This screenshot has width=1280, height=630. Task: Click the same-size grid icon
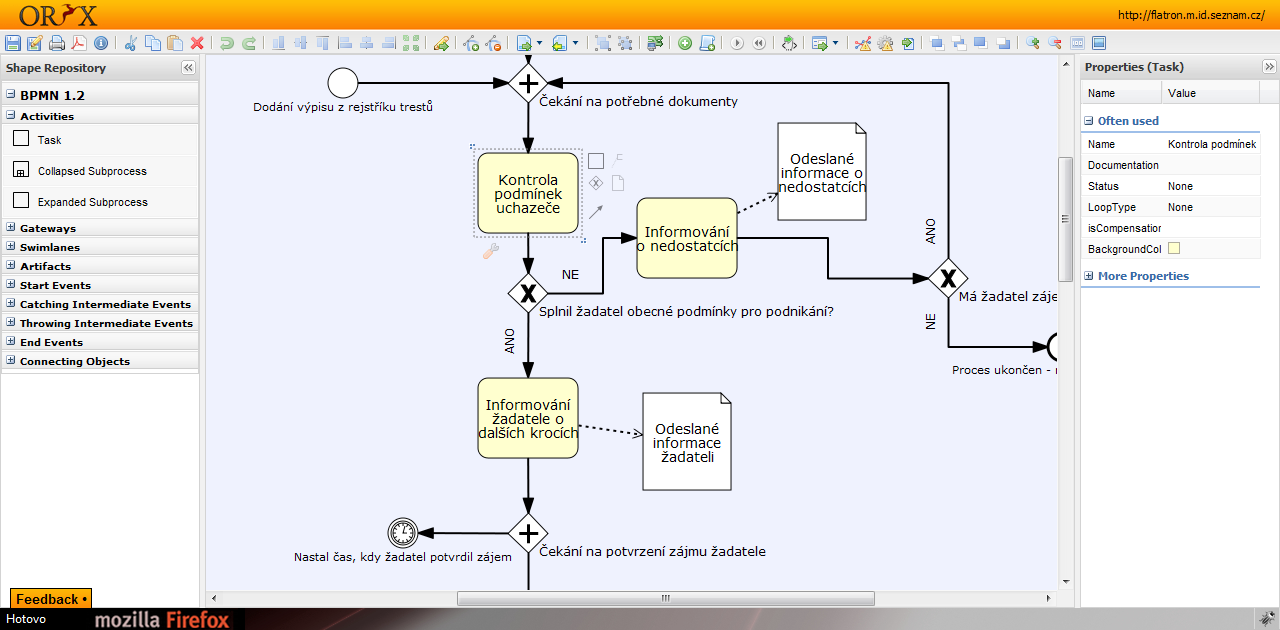(411, 43)
